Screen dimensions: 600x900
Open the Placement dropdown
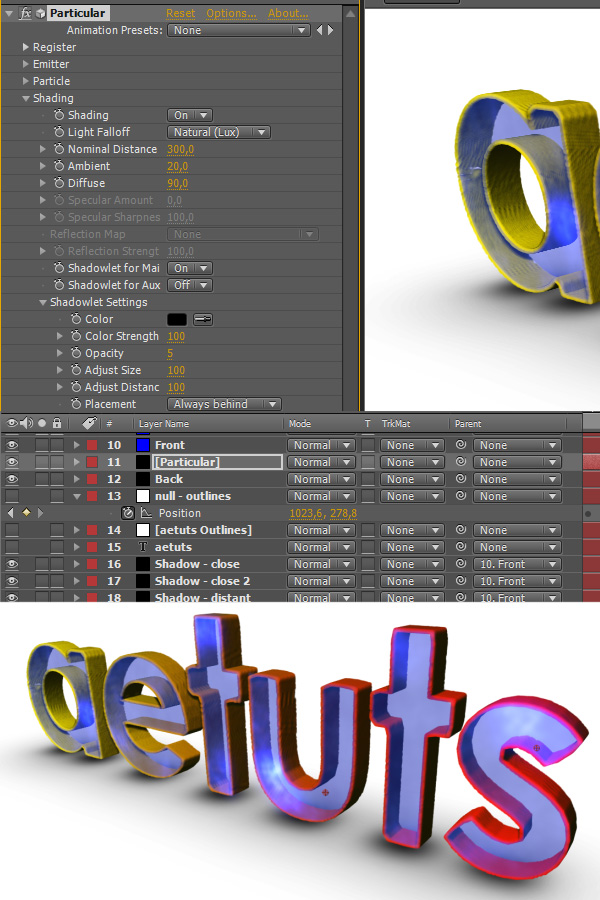point(224,404)
